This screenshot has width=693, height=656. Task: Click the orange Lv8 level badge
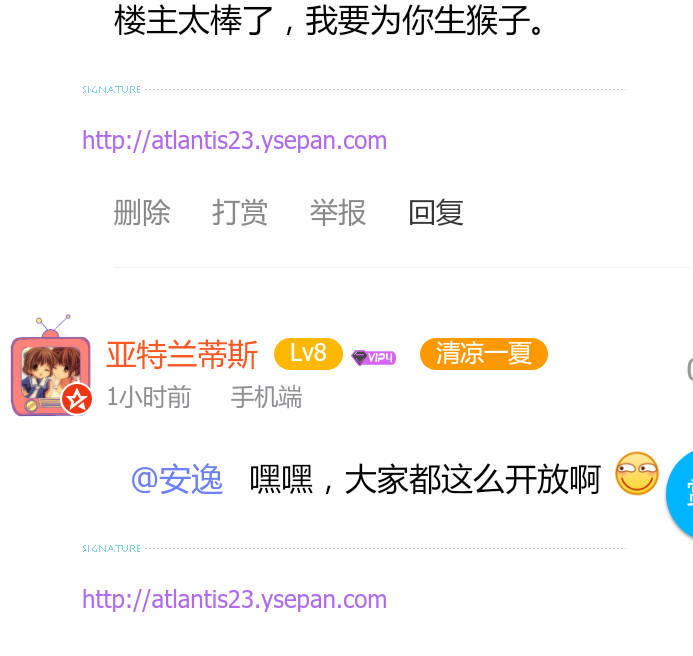pyautogui.click(x=308, y=354)
